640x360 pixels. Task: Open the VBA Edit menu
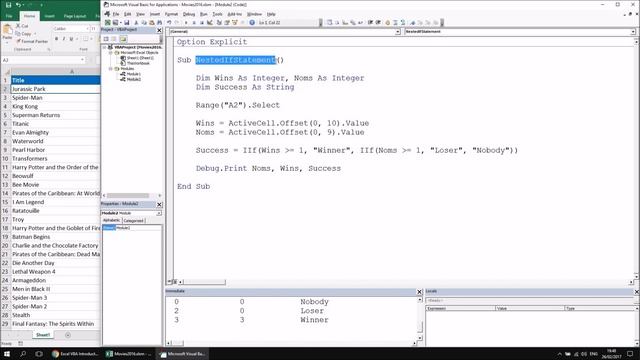click(127, 14)
